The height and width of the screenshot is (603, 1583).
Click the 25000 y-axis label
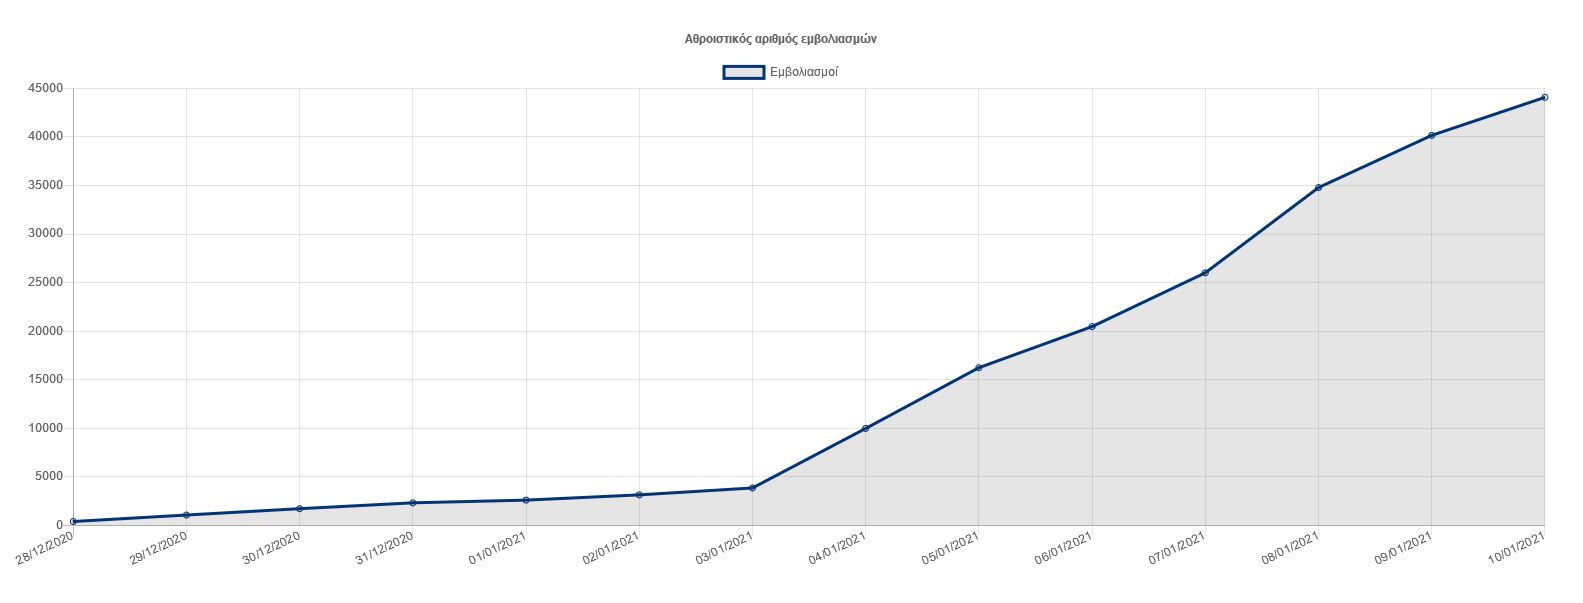coord(46,282)
